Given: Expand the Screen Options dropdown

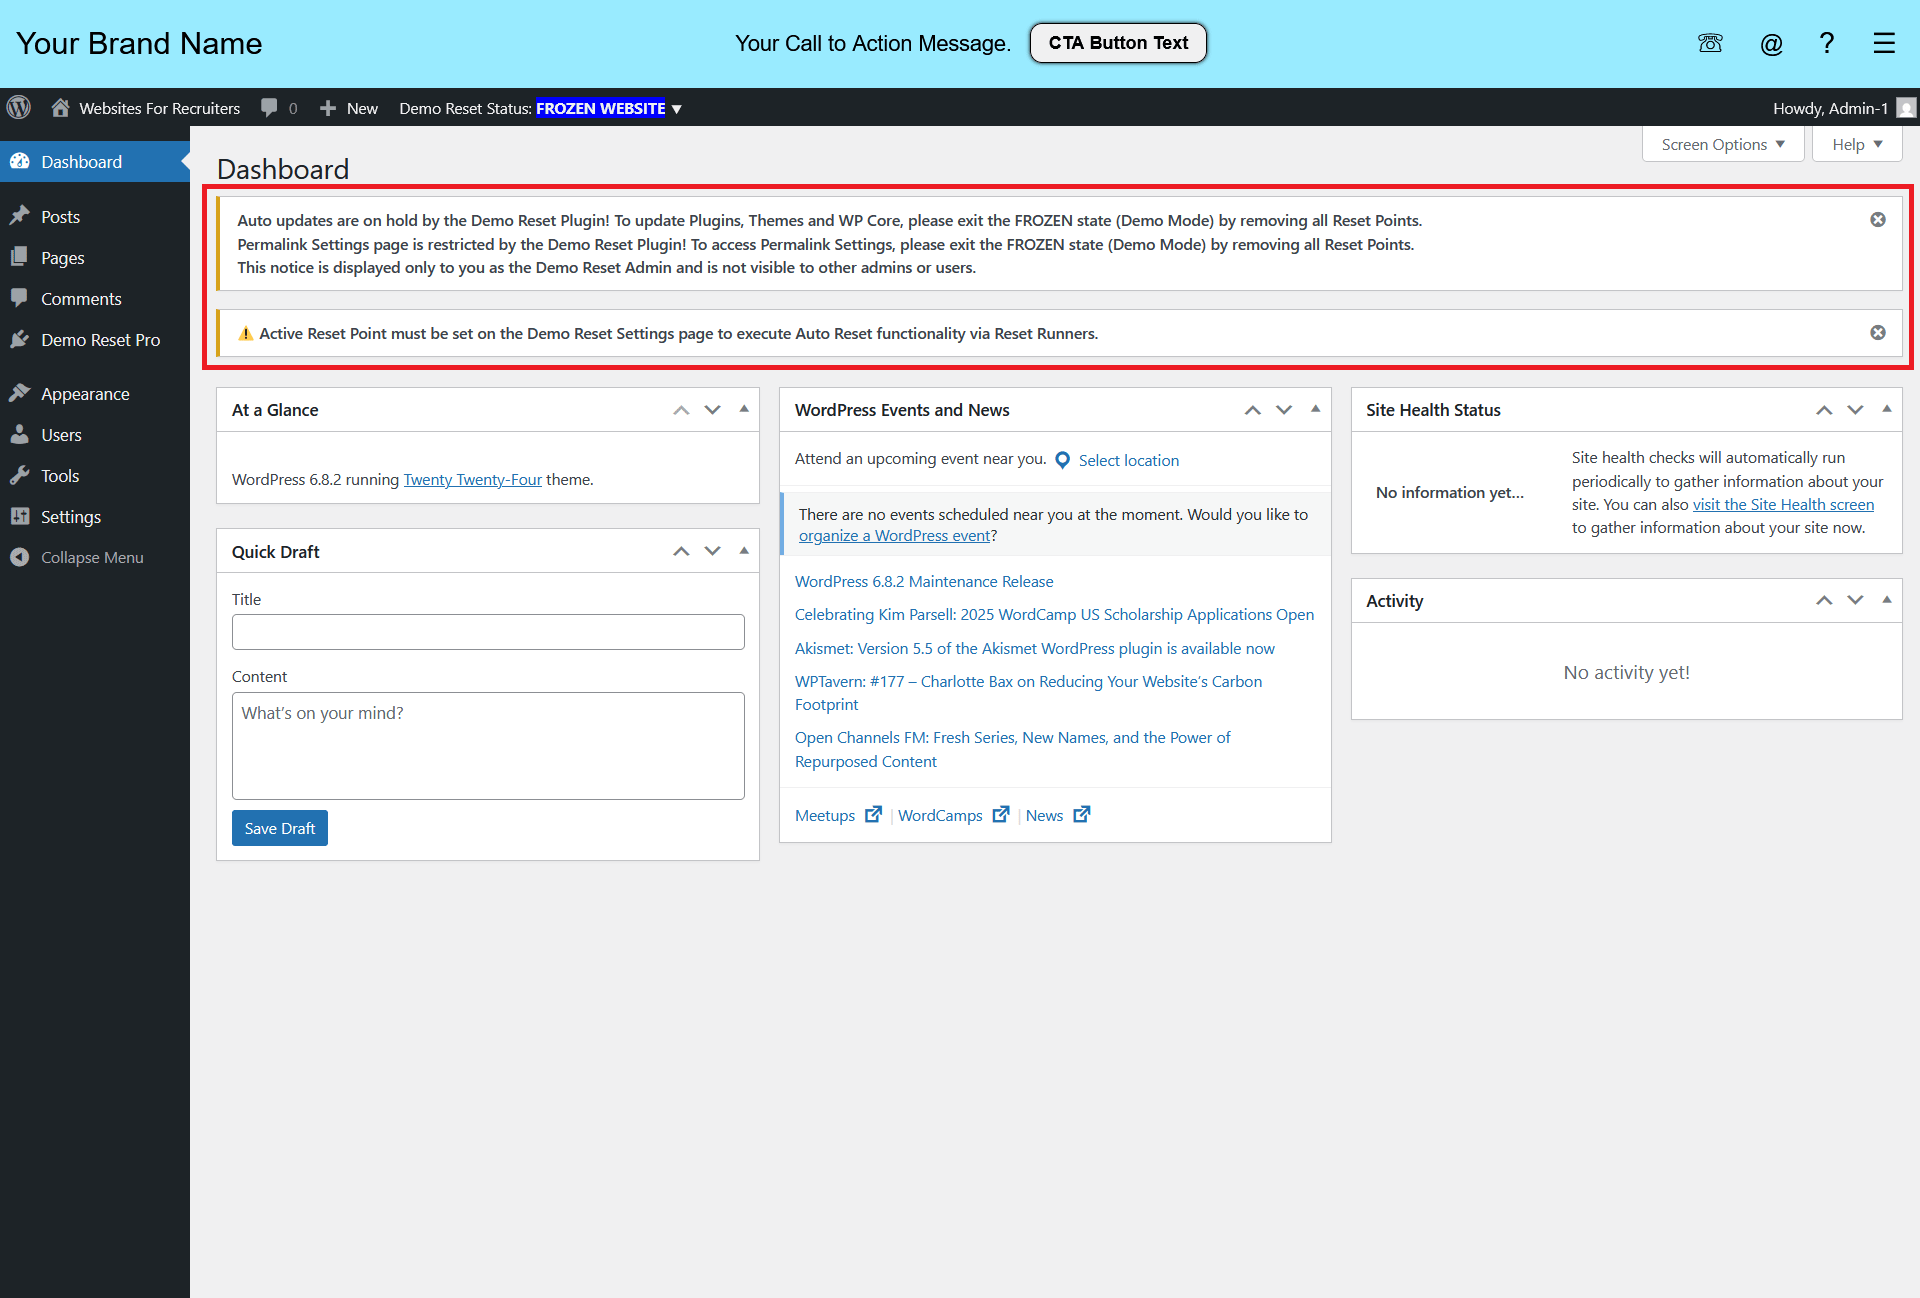Looking at the screenshot, I should [1723, 144].
